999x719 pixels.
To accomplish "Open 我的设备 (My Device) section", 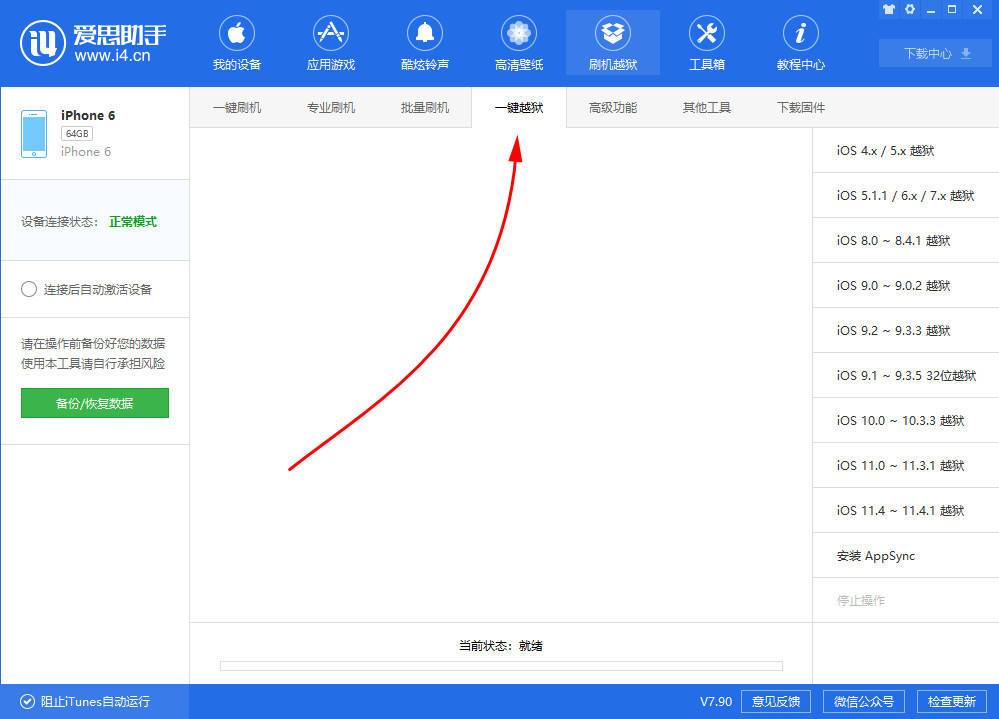I will [236, 42].
